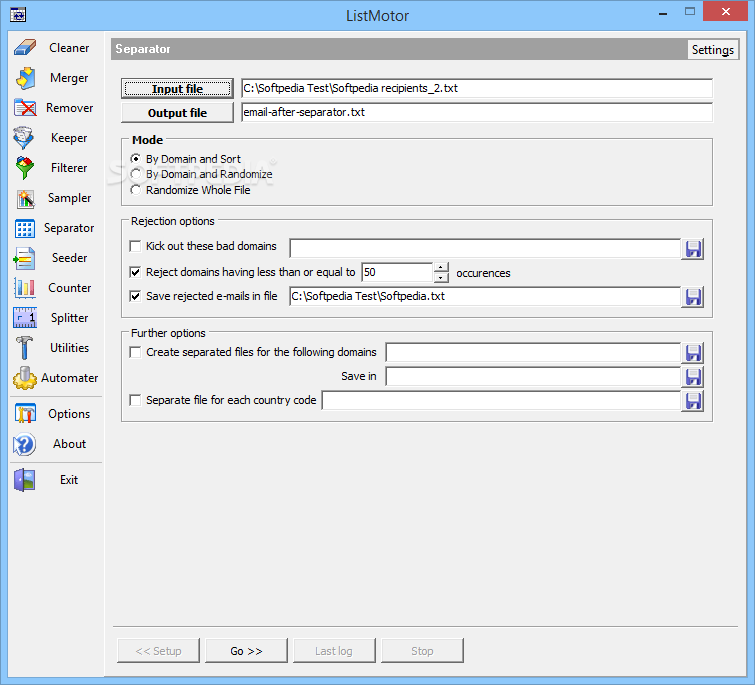Open the Filterer icon
Viewport: 755px width, 685px height.
(x=25, y=168)
